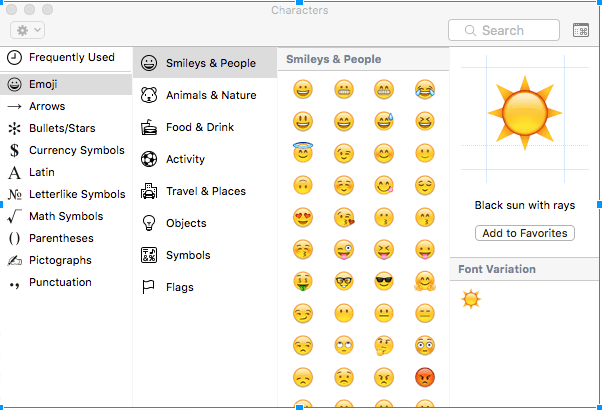Choose the sweat smile emoji
Screen dimensions: 602x410
click(384, 121)
